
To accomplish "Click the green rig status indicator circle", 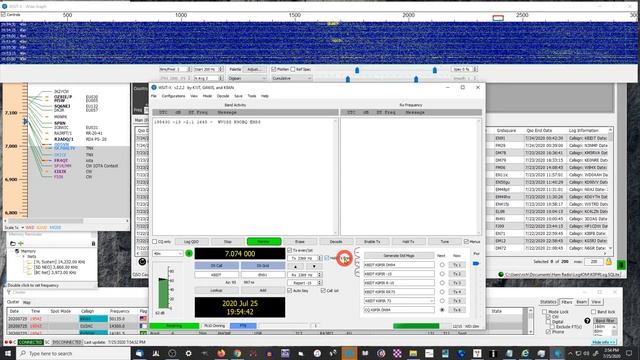I will [189, 253].
